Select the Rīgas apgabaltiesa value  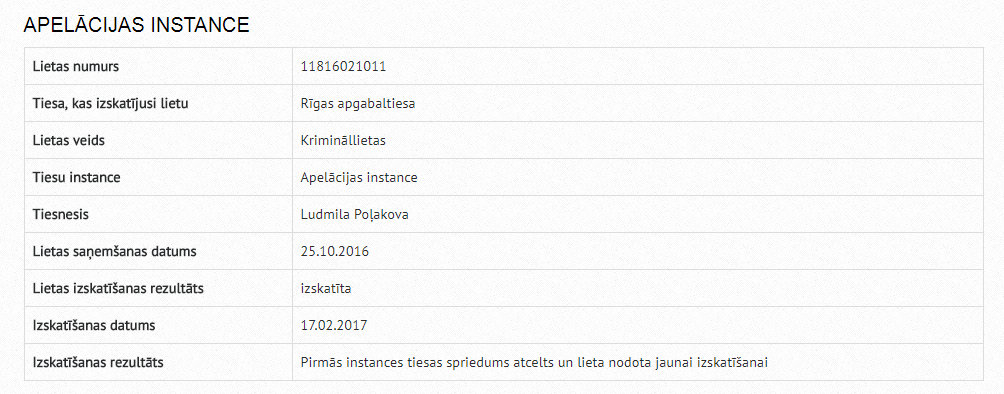[358, 103]
